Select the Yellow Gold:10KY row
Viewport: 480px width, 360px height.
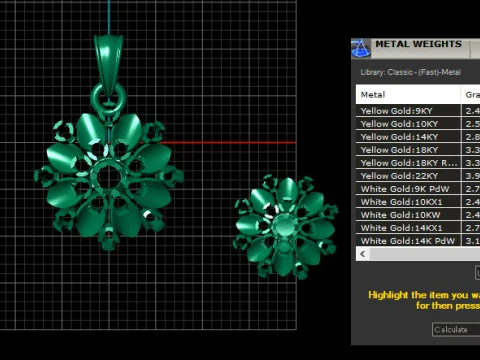tap(418, 124)
